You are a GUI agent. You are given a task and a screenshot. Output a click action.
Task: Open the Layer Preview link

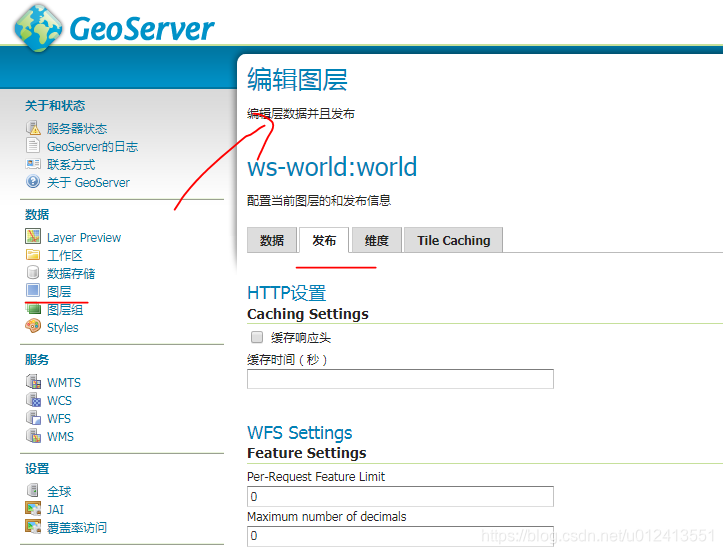point(84,238)
